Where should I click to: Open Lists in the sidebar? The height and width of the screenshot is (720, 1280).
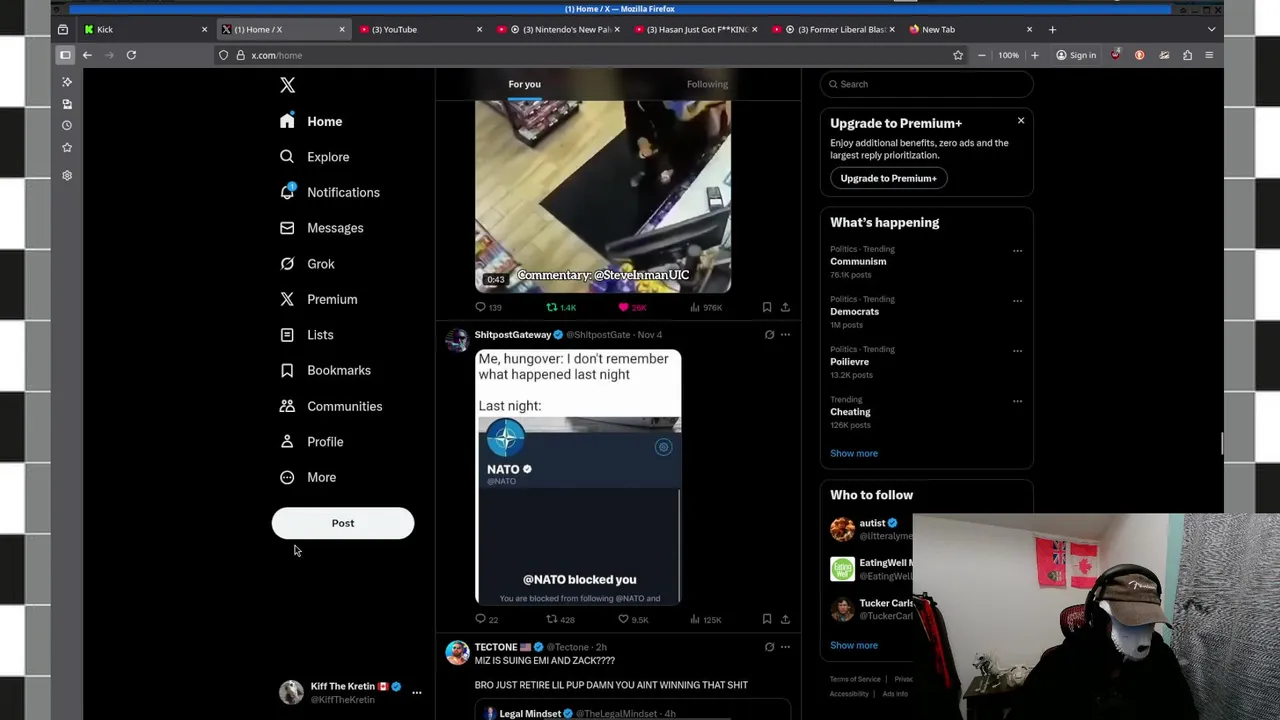(306, 335)
